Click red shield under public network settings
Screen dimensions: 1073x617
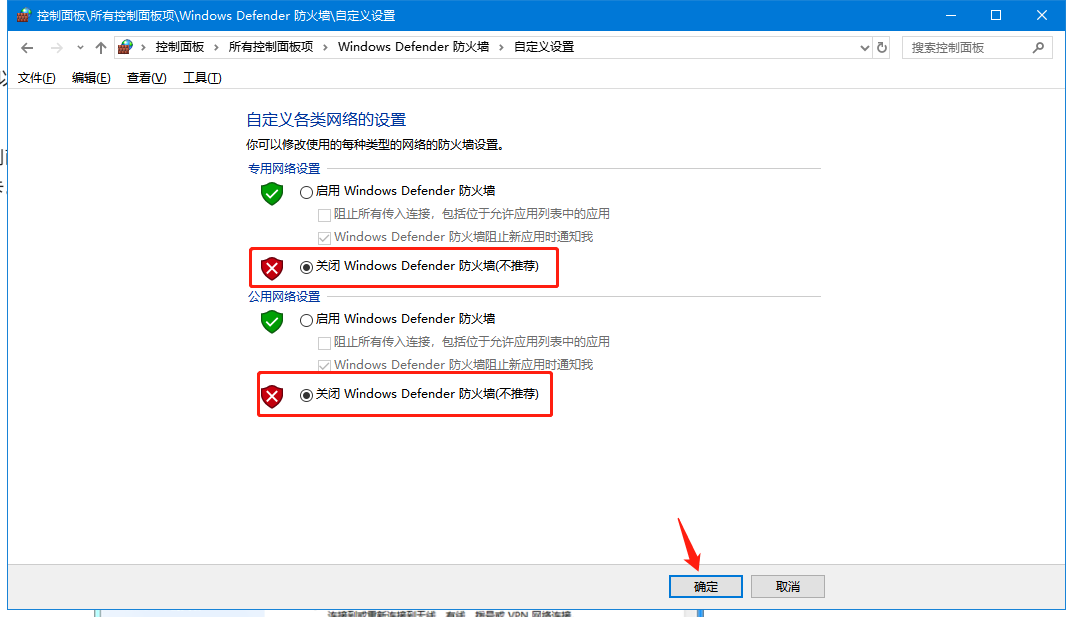pyautogui.click(x=272, y=395)
